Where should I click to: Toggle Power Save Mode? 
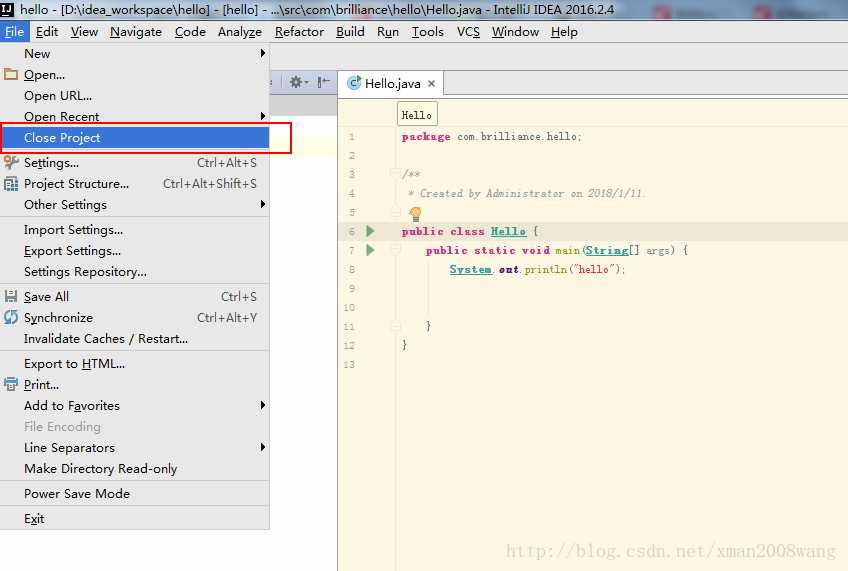pos(135,494)
